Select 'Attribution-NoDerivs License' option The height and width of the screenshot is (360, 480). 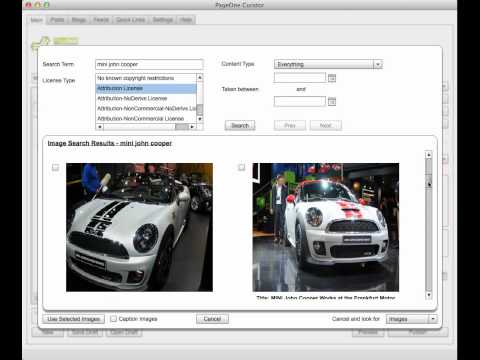click(x=146, y=98)
